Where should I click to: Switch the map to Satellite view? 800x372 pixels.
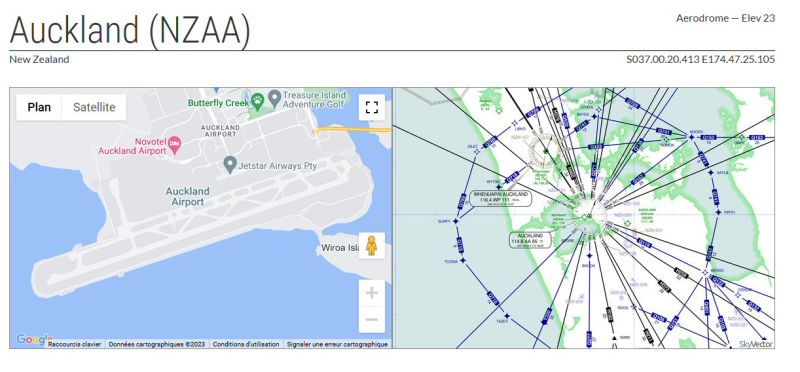pos(94,107)
